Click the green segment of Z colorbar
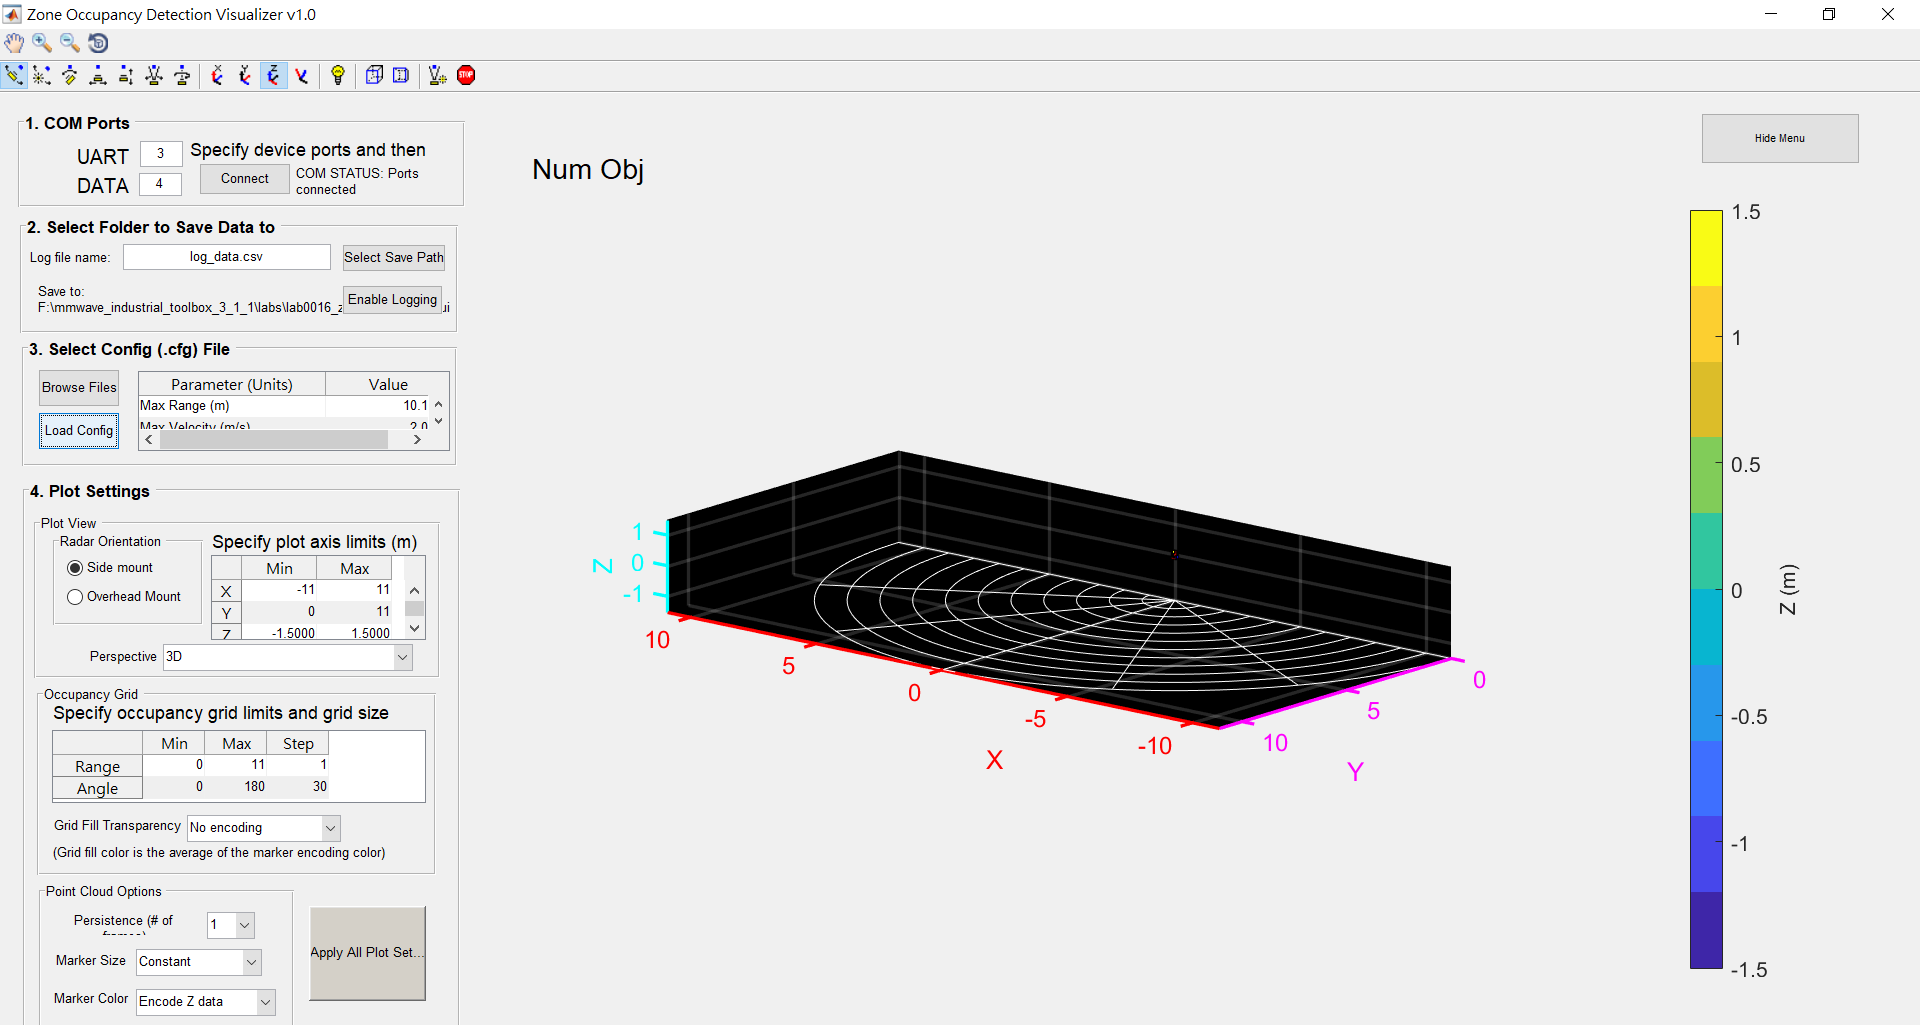The width and height of the screenshot is (1920, 1025). [x=1706, y=476]
